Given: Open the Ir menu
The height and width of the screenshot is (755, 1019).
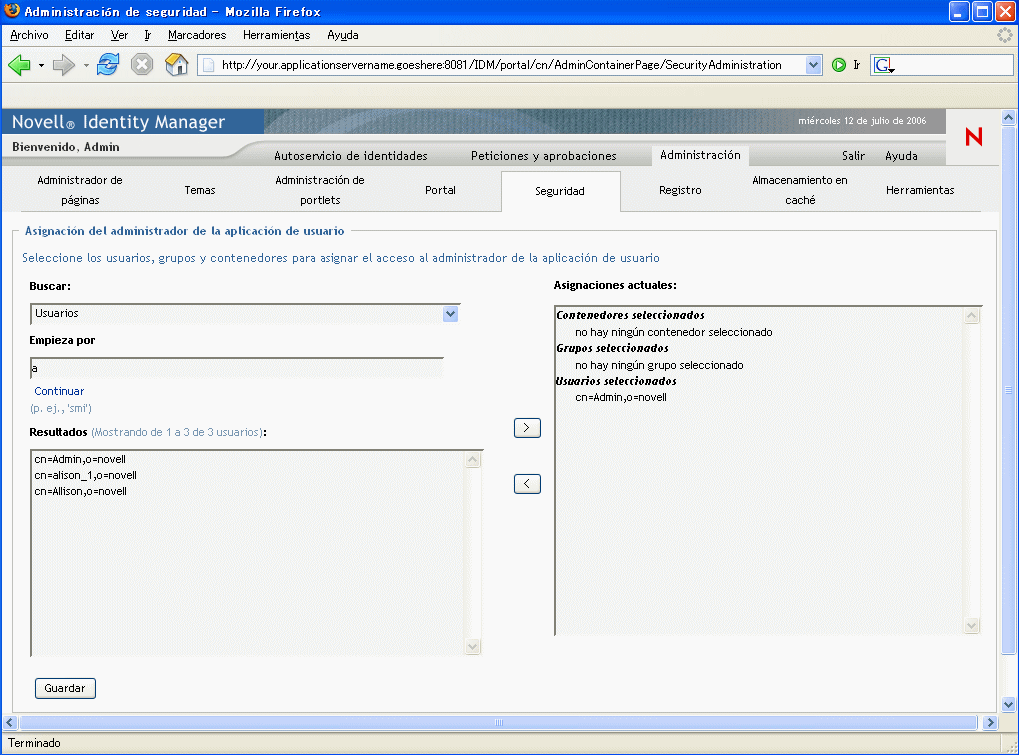Looking at the screenshot, I should (x=148, y=35).
